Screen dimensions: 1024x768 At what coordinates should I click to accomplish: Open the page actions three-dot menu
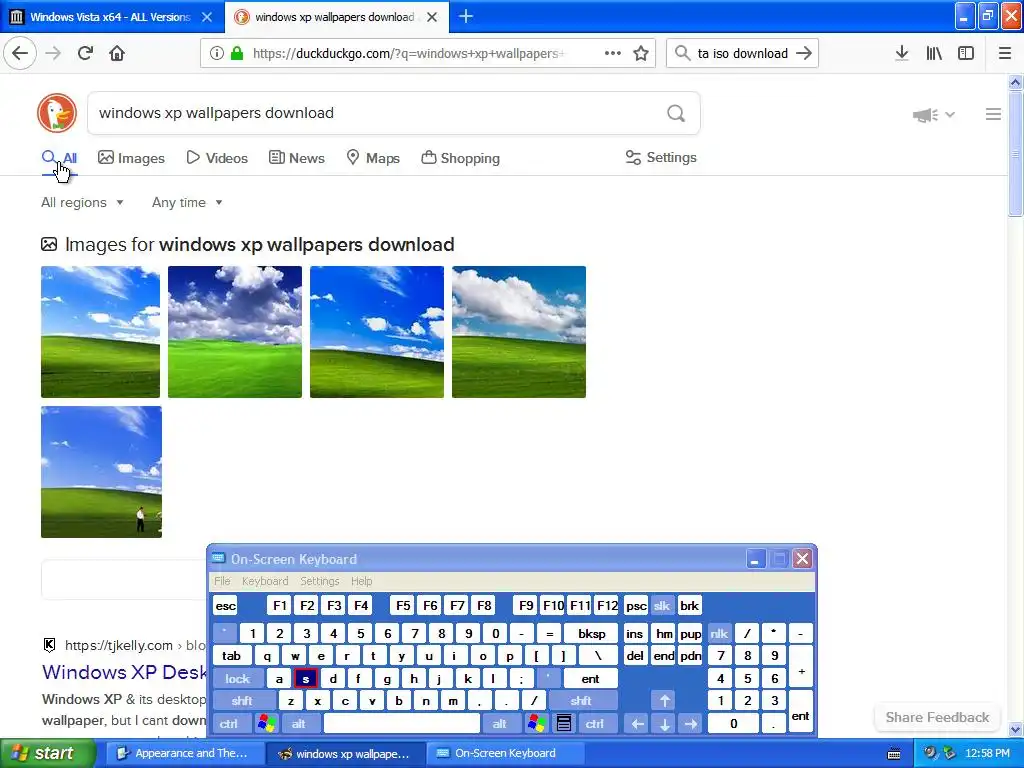pos(613,54)
